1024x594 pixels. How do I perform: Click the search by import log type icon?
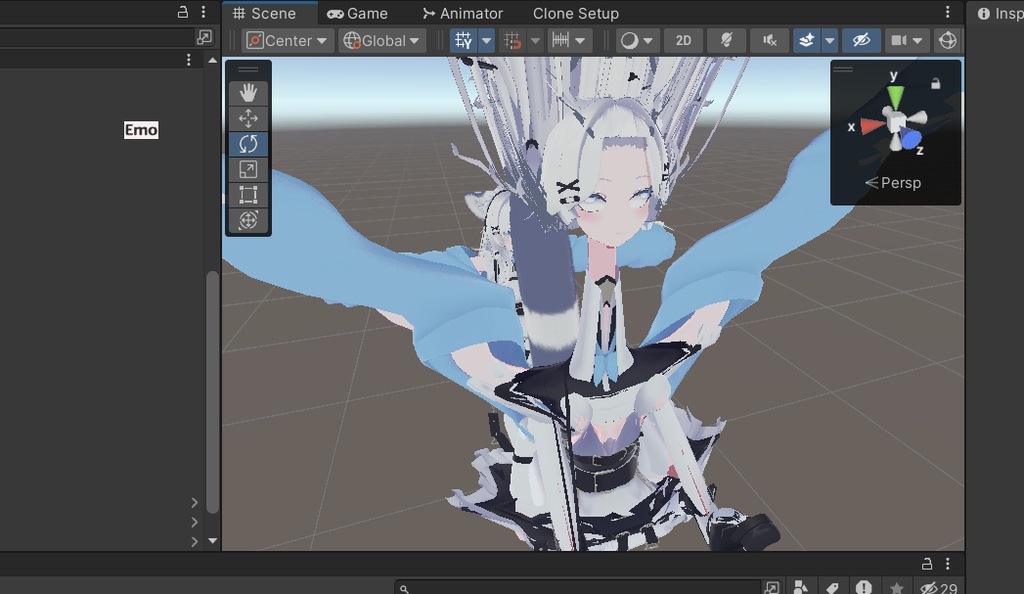[863, 587]
